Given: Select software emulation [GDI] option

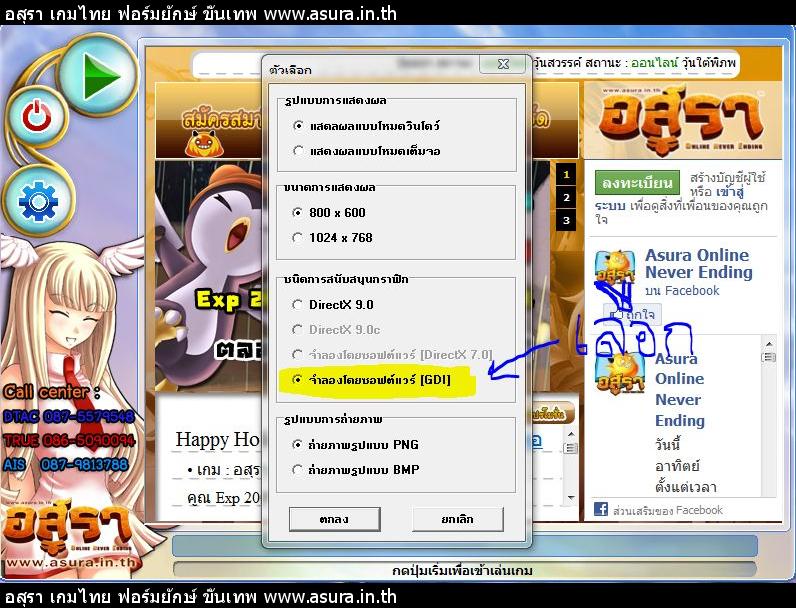Looking at the screenshot, I should [x=297, y=379].
